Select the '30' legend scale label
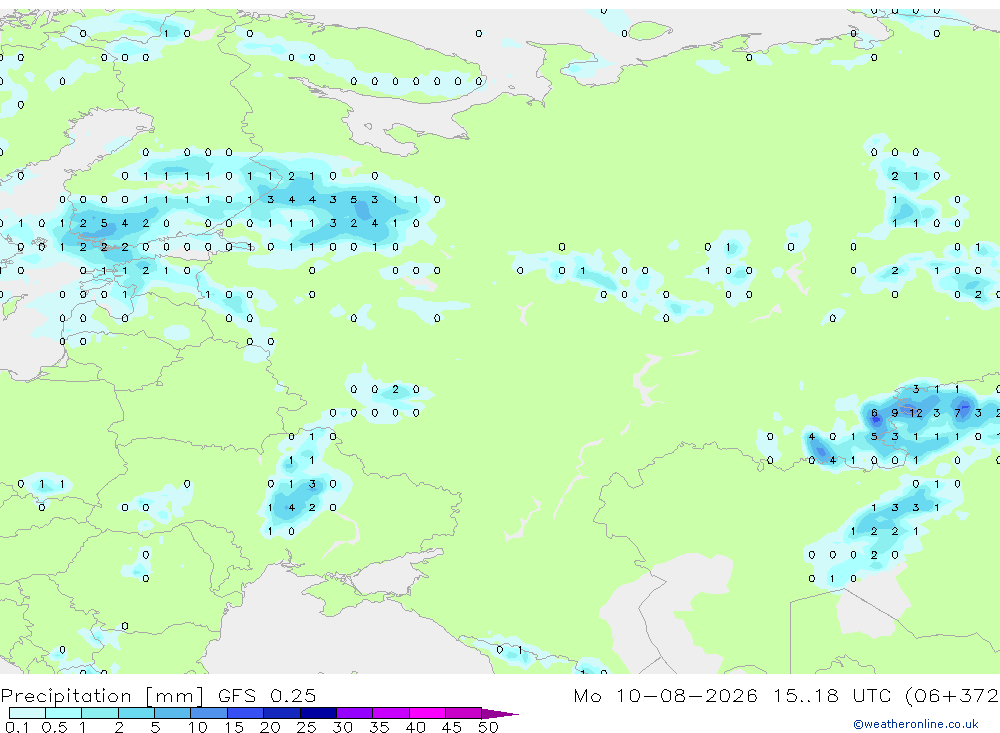The height and width of the screenshot is (733, 1000). pos(342,727)
